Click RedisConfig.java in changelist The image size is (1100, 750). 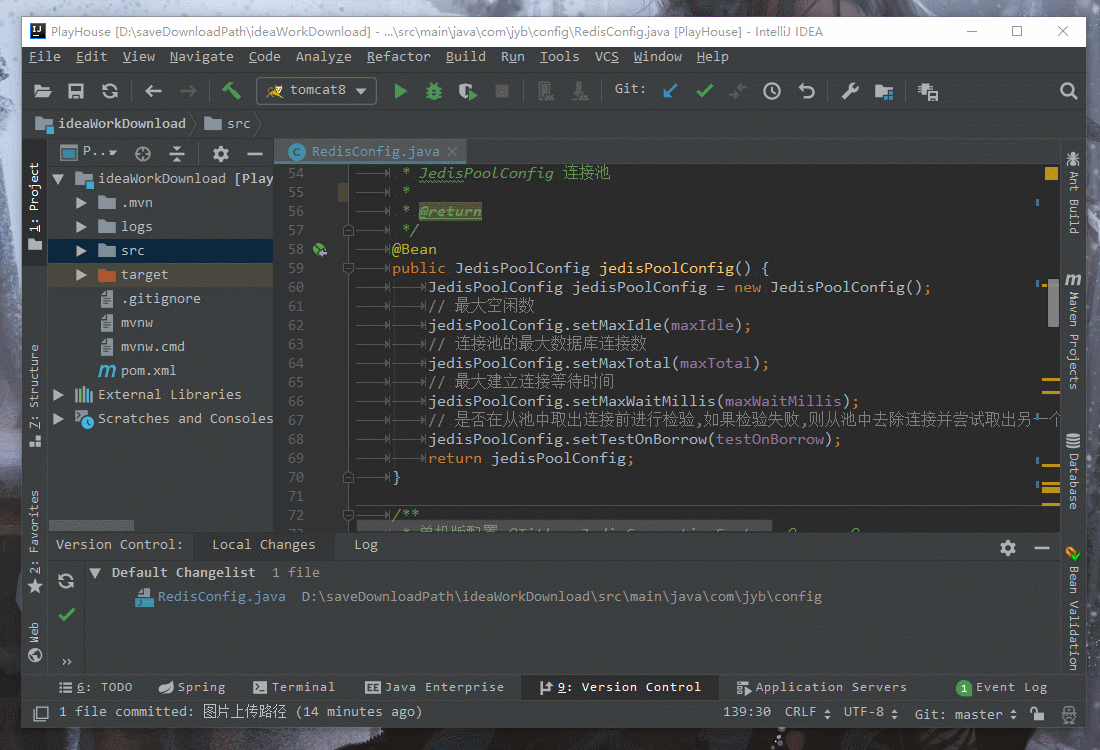[221, 596]
